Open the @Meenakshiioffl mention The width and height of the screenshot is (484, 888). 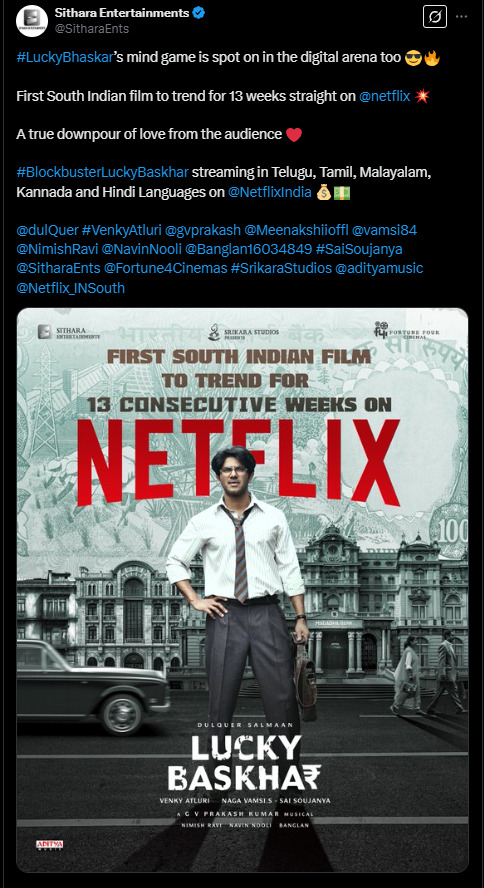(x=296, y=230)
